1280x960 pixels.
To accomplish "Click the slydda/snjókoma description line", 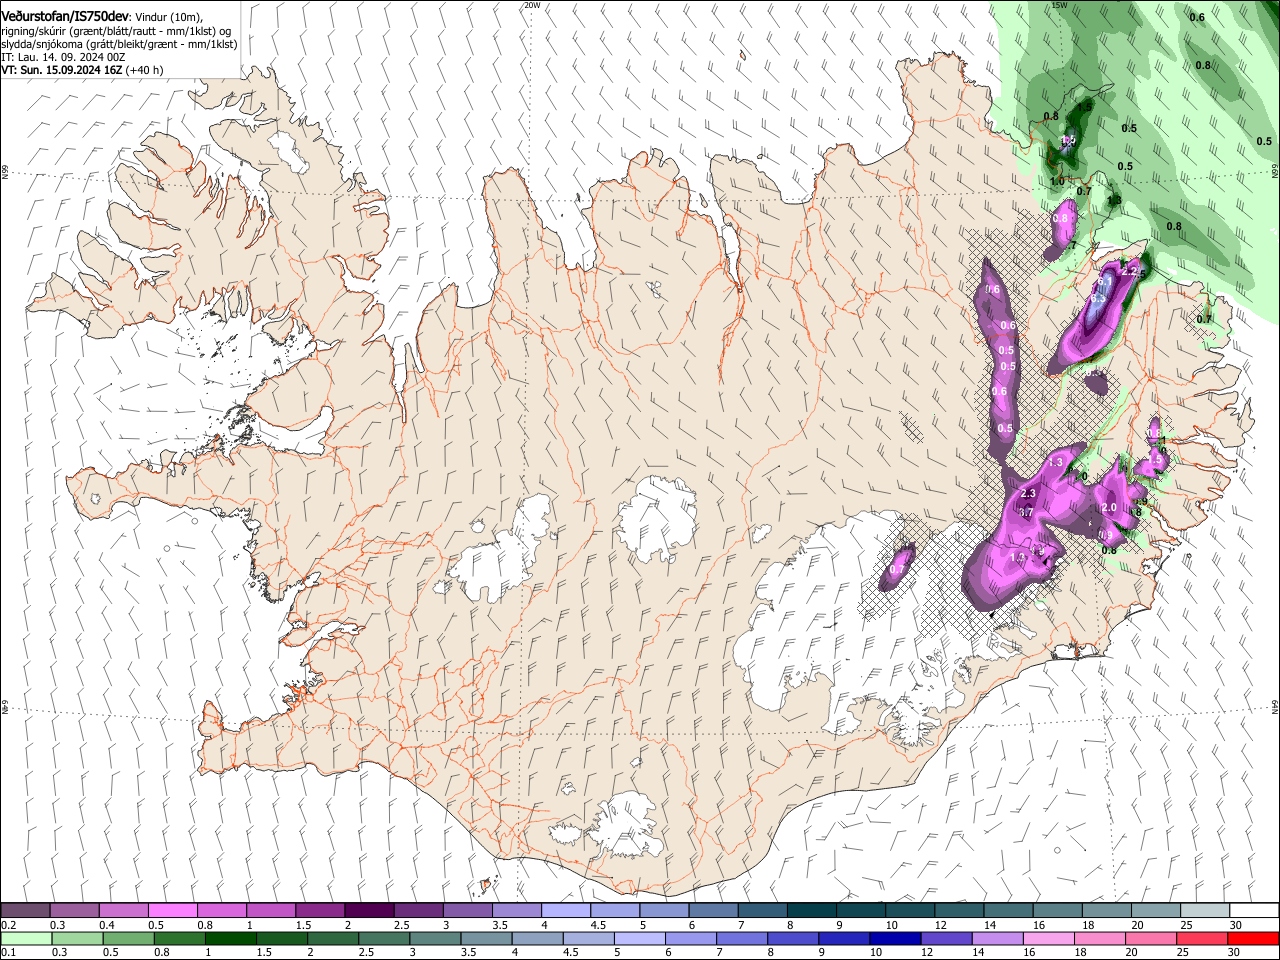I will (x=119, y=44).
